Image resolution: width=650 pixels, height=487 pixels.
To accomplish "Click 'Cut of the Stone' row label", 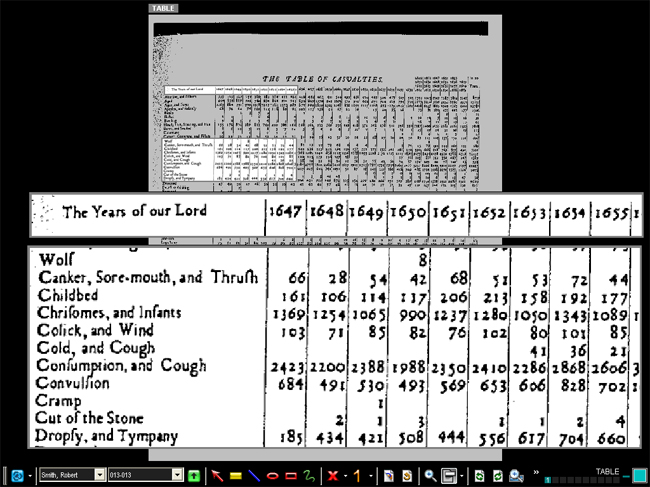I will click(89, 418).
